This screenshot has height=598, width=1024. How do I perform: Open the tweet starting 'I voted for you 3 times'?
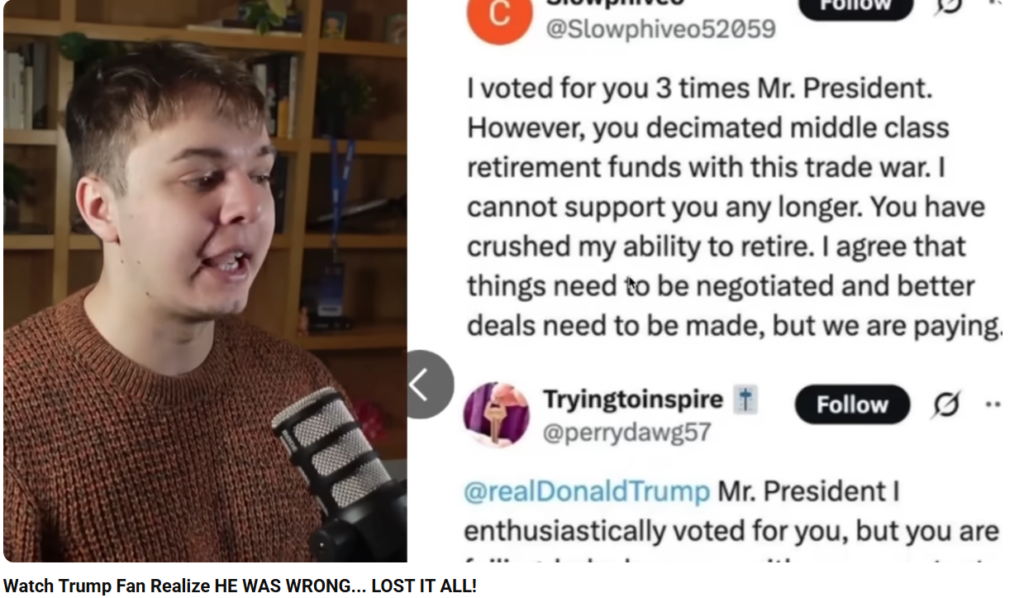click(733, 206)
